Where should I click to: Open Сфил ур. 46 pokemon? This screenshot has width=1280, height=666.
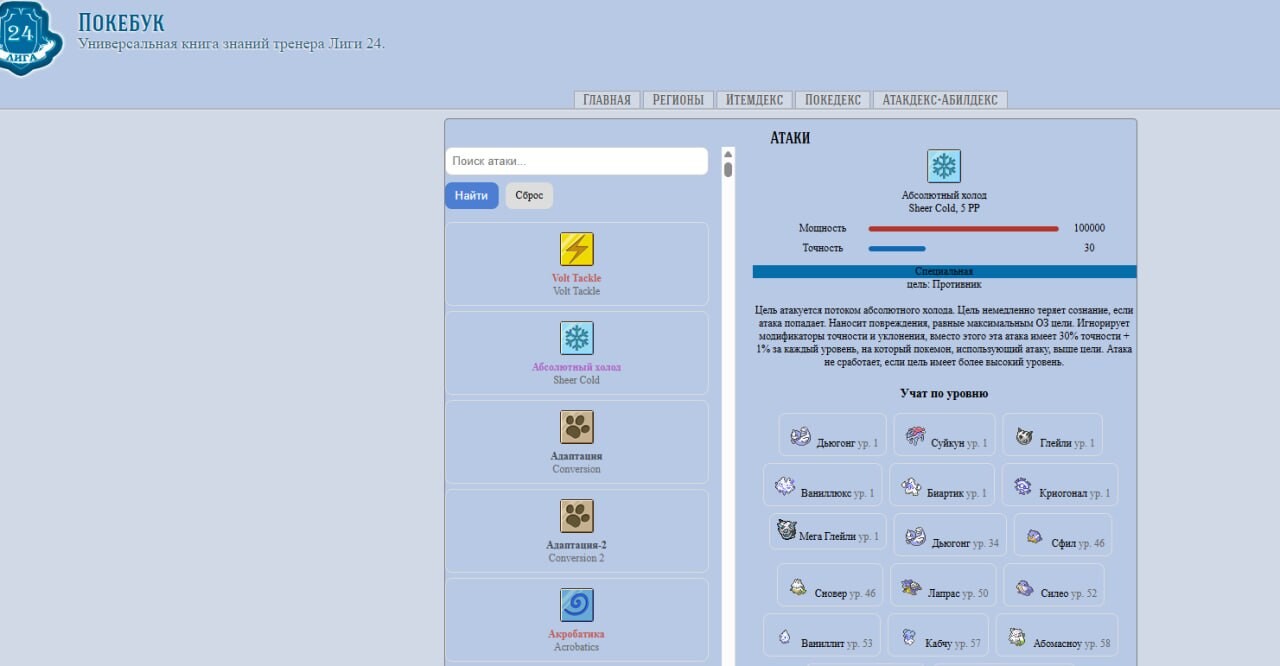click(1062, 535)
